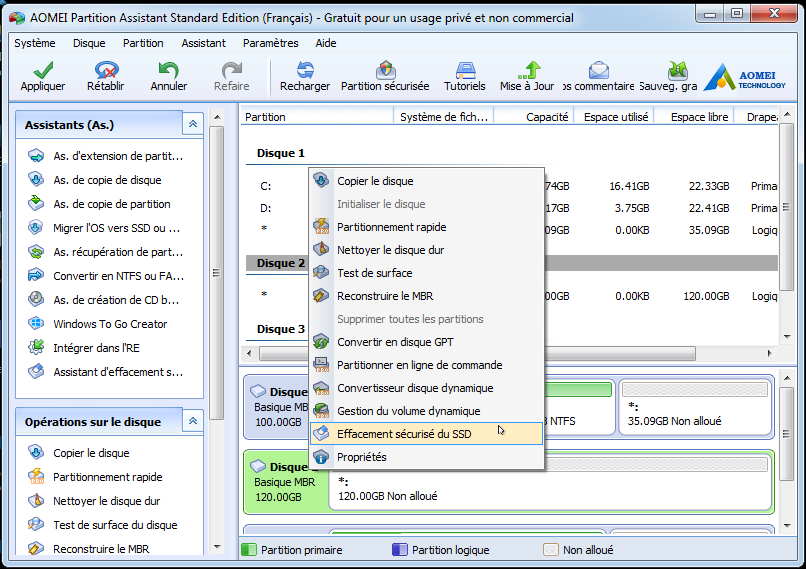
Task: Click the sidebar scrollbar down arrow
Action: tap(217, 547)
